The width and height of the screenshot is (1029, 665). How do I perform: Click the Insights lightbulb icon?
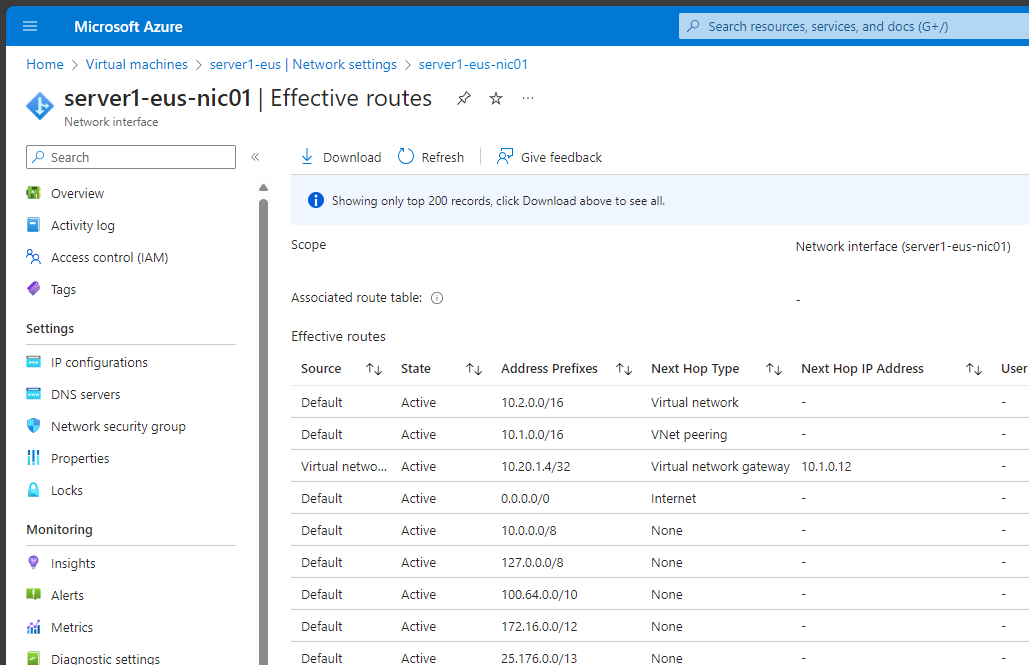pos(33,562)
